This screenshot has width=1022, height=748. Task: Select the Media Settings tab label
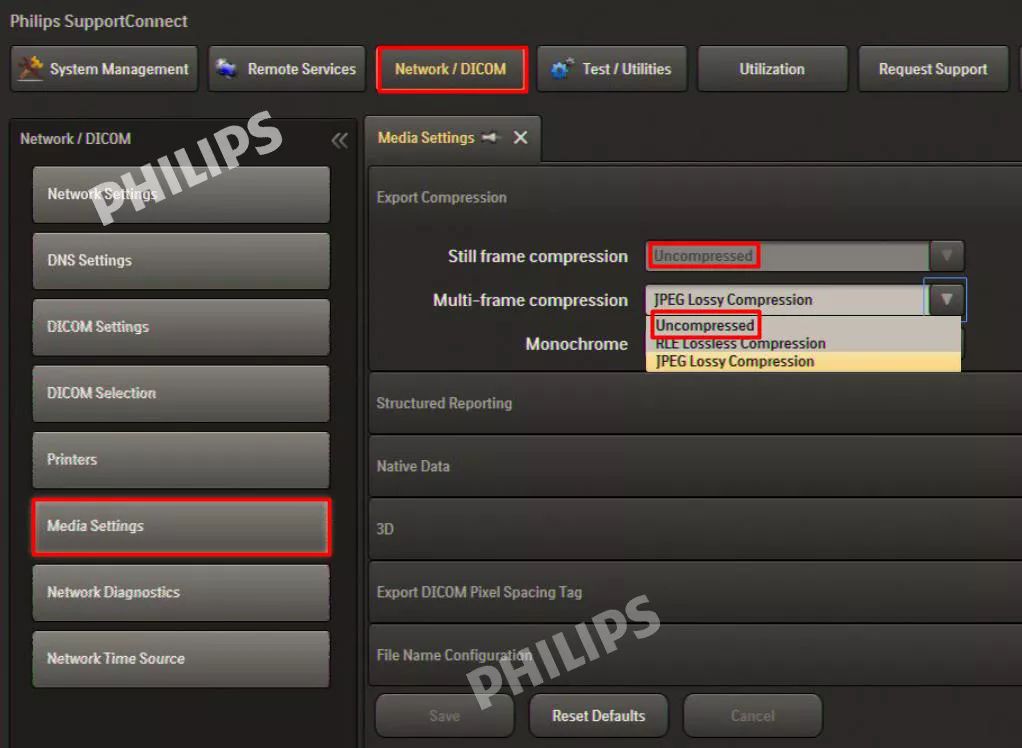(426, 137)
